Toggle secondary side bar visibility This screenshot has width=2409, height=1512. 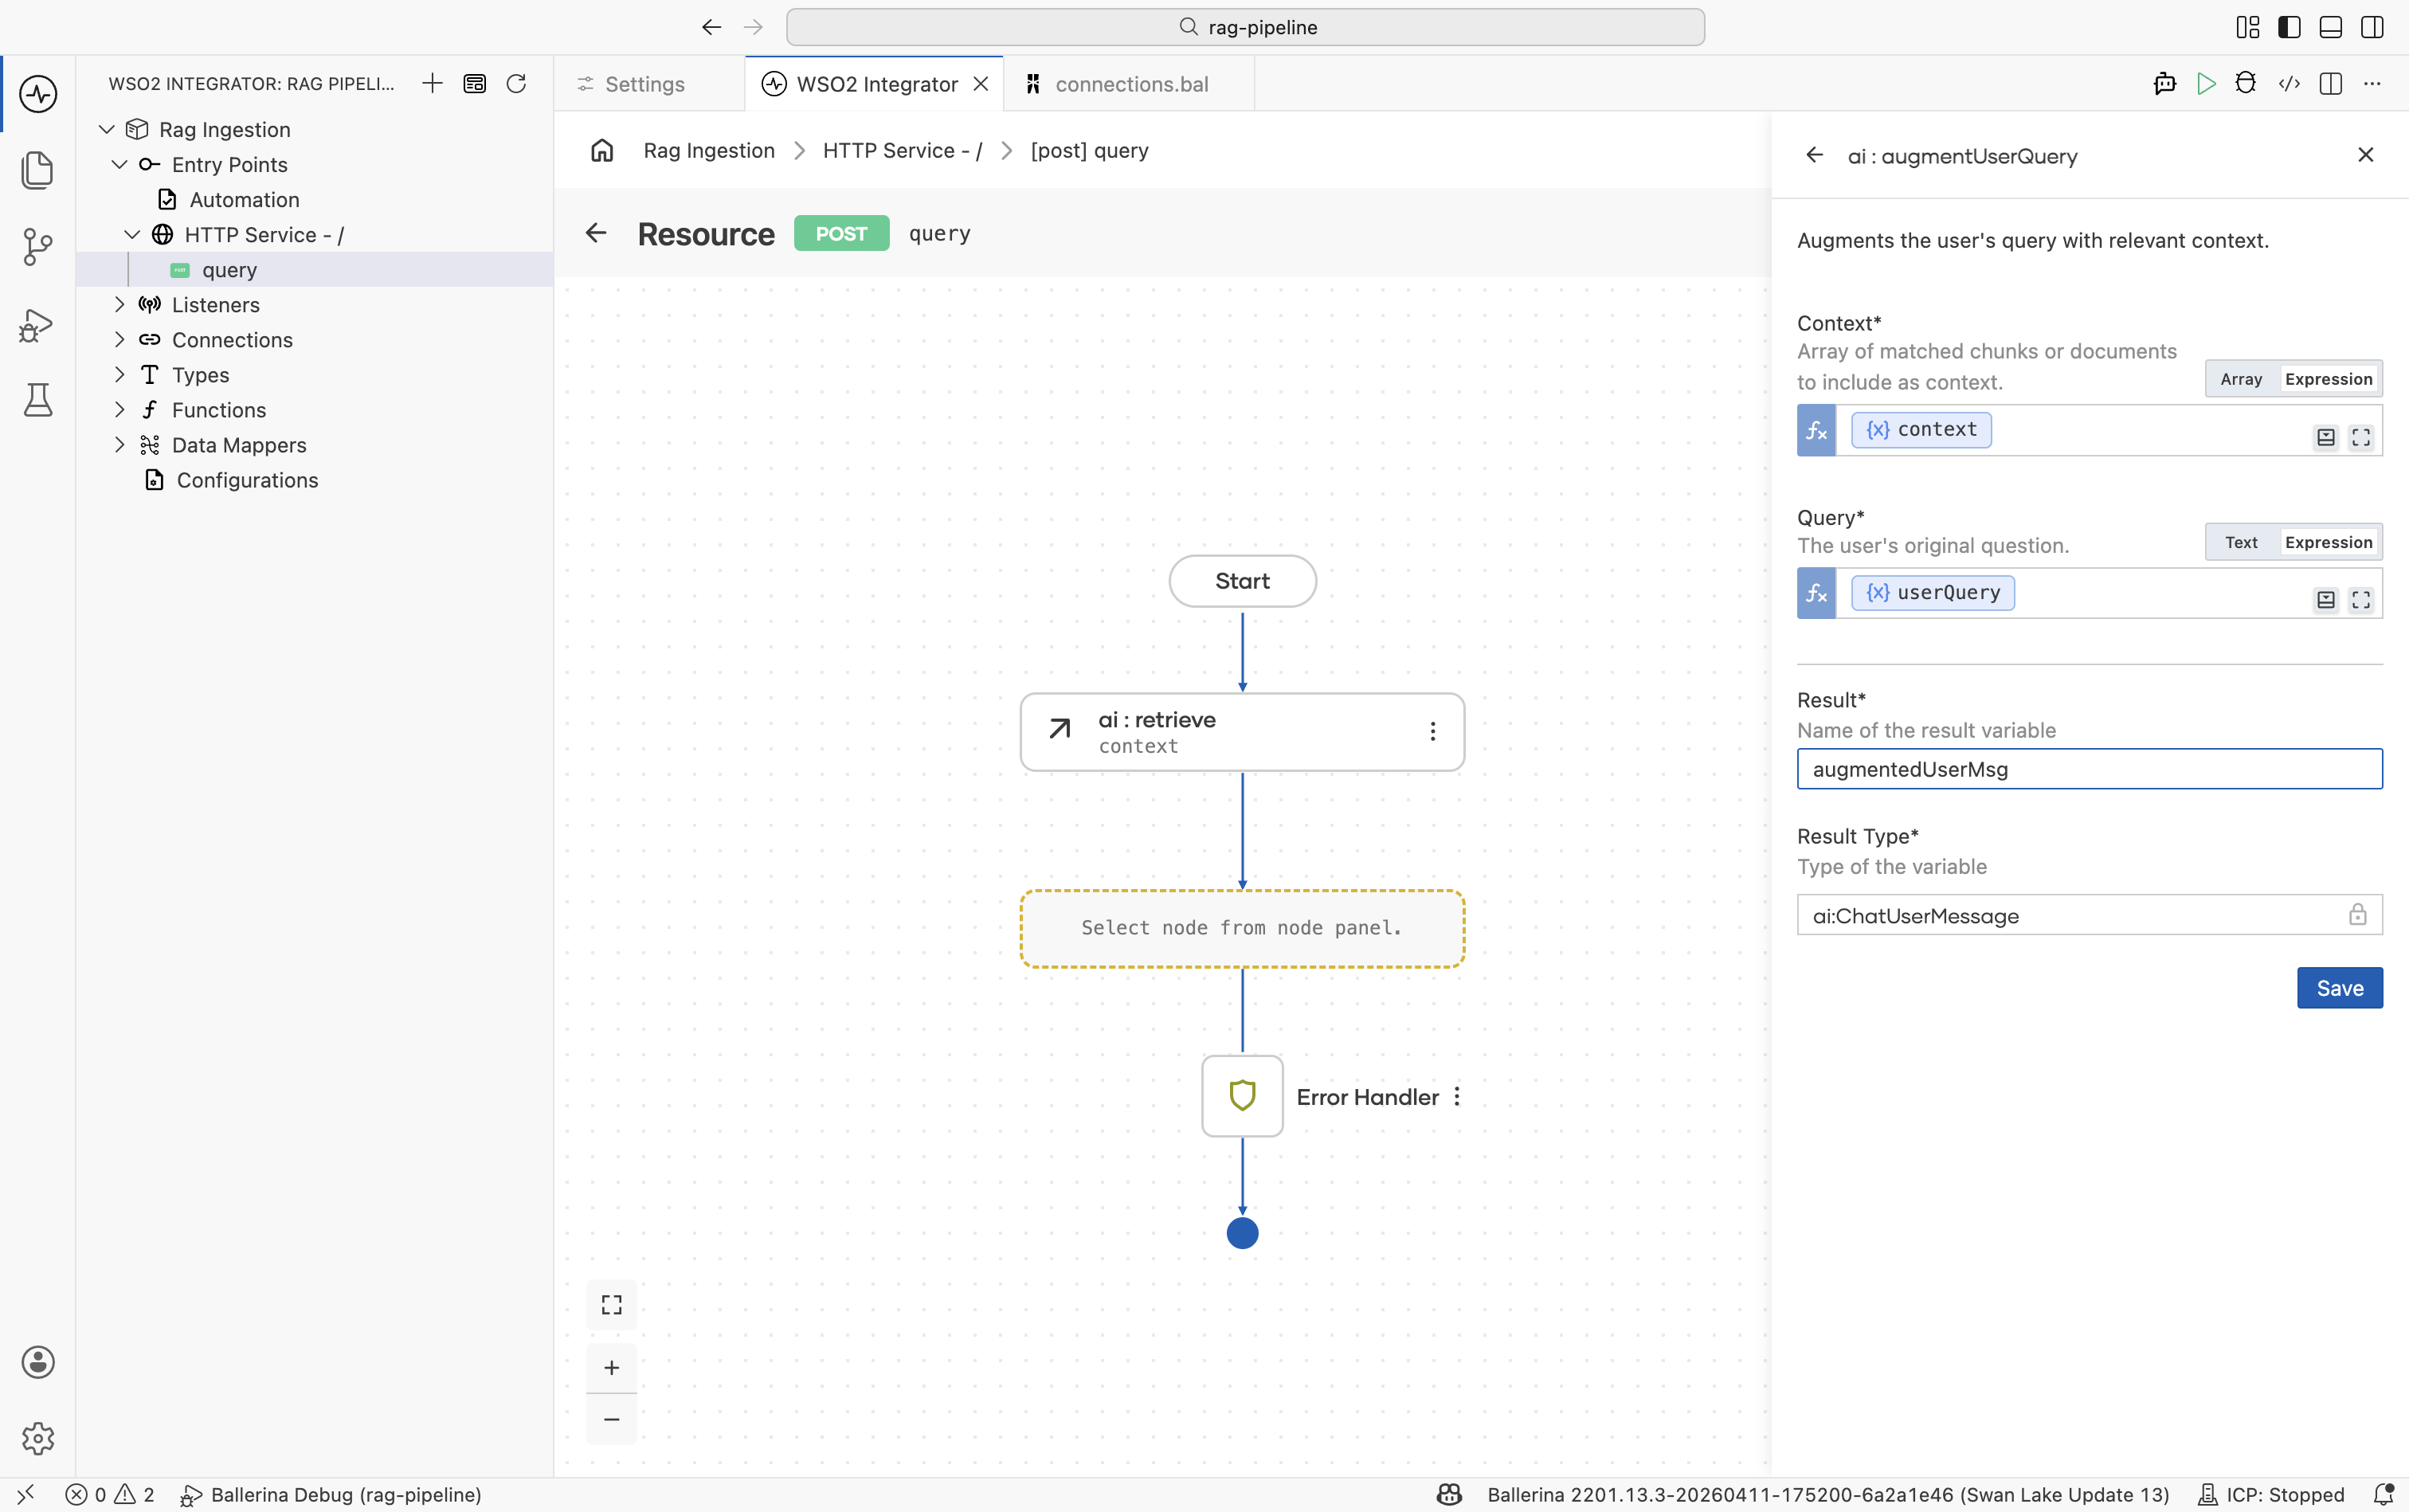click(2372, 27)
